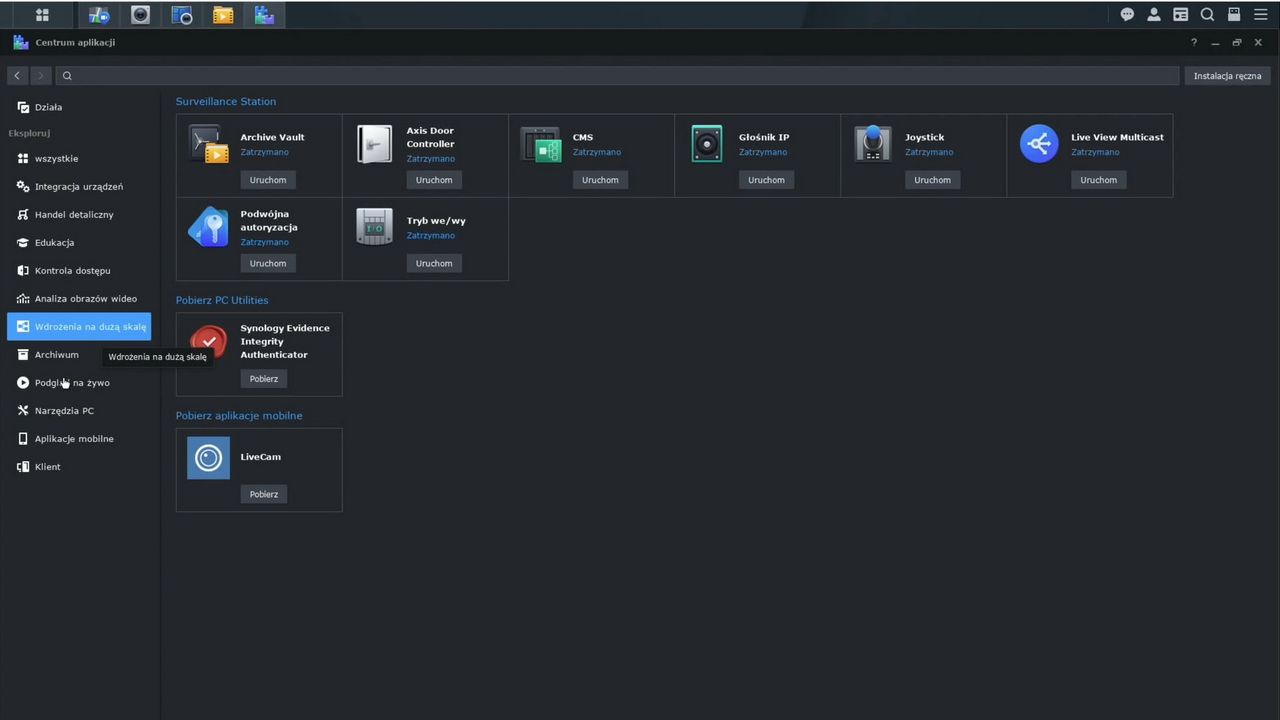Select Handel detaliczny category

[x=79, y=214]
